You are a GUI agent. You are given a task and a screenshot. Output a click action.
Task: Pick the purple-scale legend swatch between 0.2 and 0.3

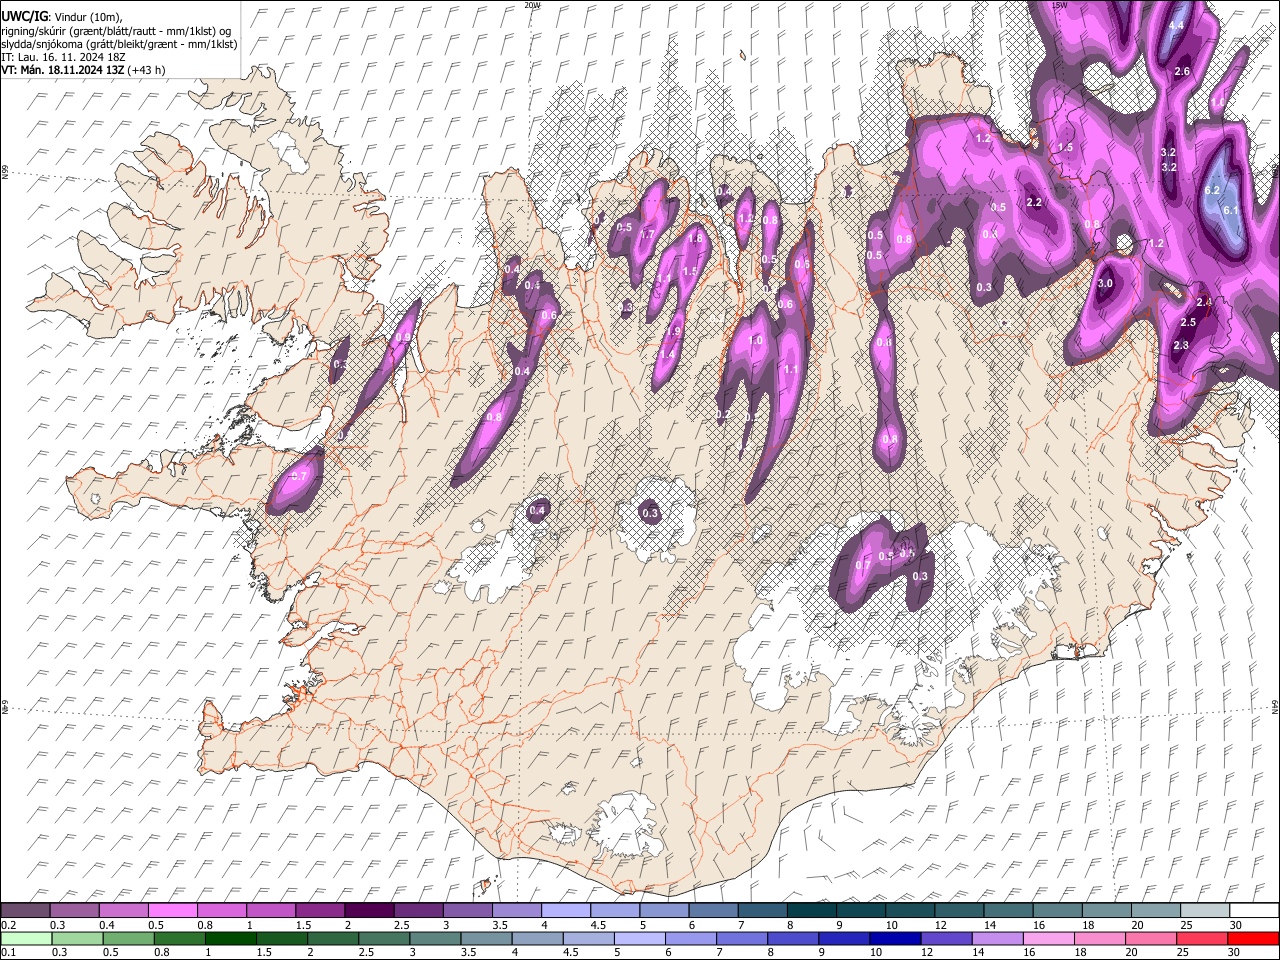click(25, 911)
